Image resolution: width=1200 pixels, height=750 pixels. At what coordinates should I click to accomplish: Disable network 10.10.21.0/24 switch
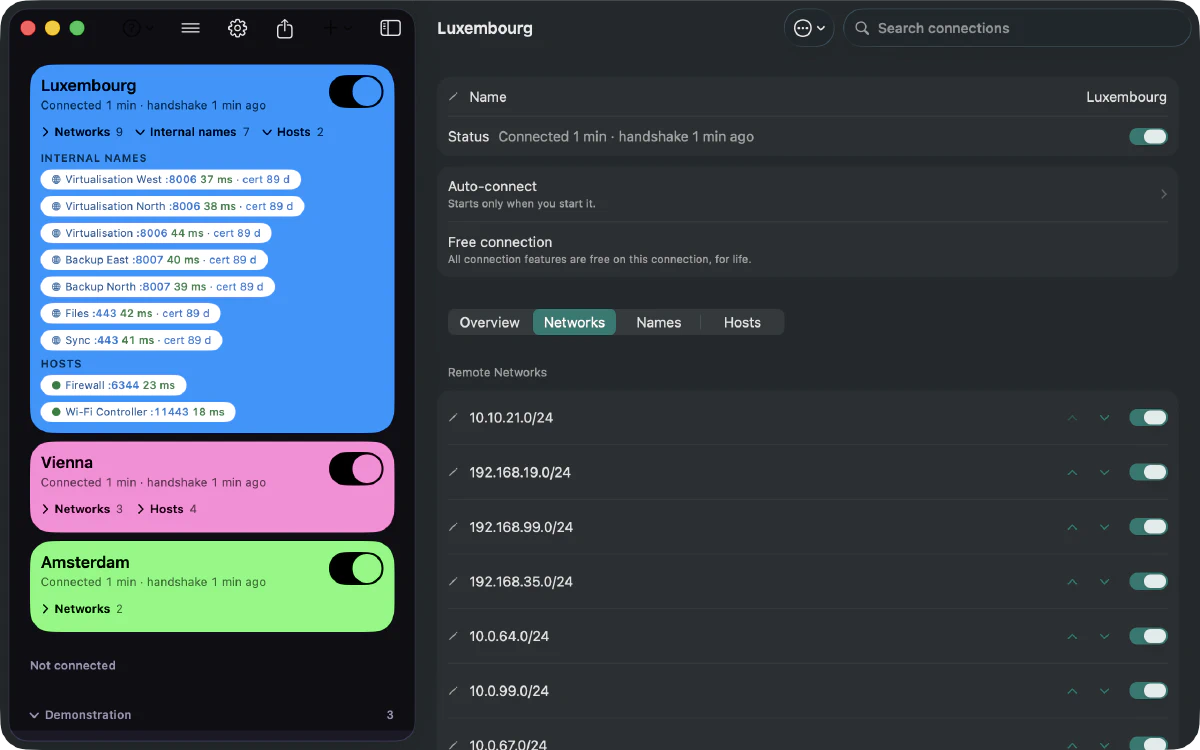click(1148, 418)
